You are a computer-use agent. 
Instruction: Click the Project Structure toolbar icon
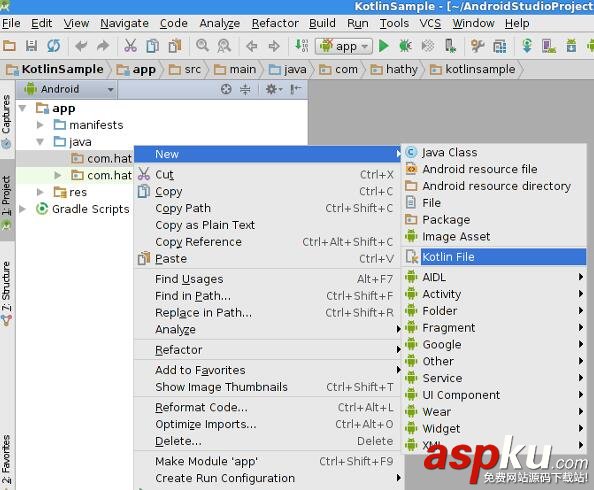pyautogui.click(x=499, y=47)
